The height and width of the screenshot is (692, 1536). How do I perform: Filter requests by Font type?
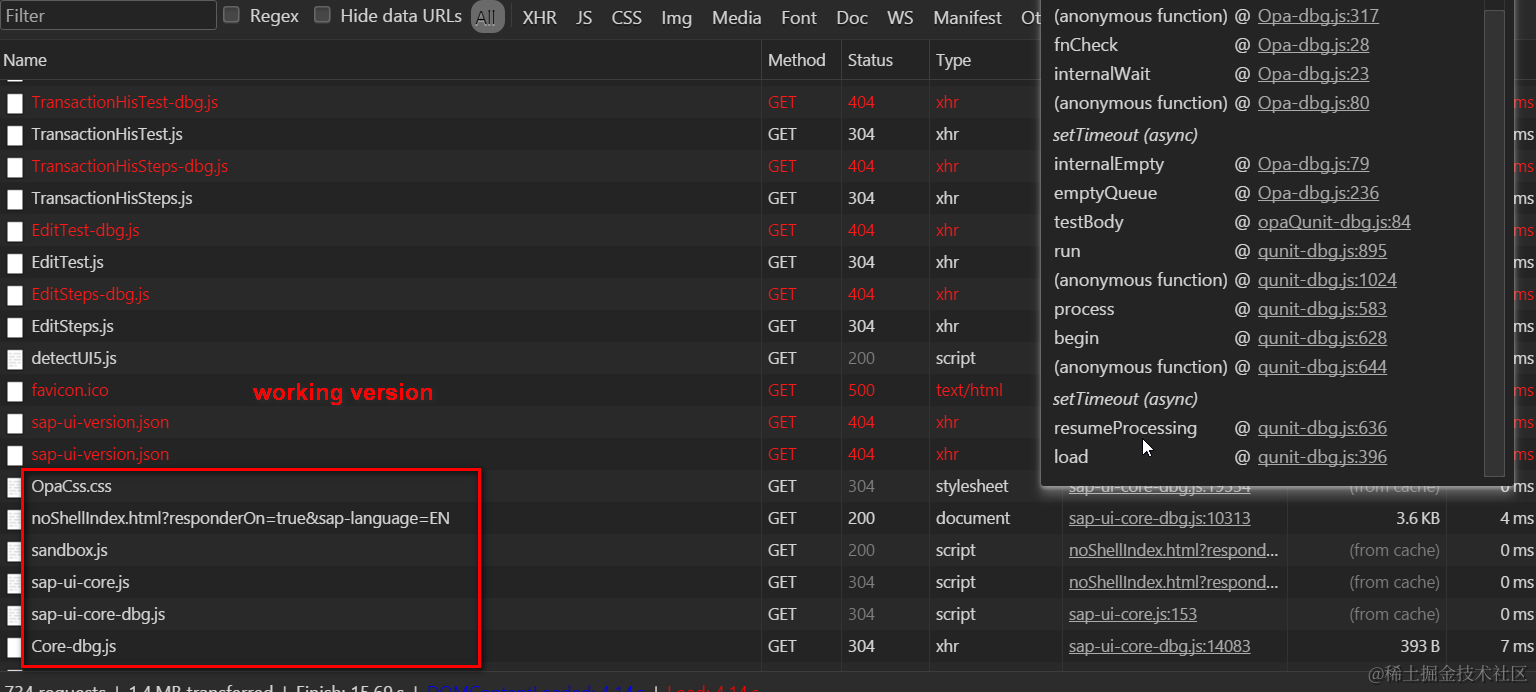click(799, 17)
